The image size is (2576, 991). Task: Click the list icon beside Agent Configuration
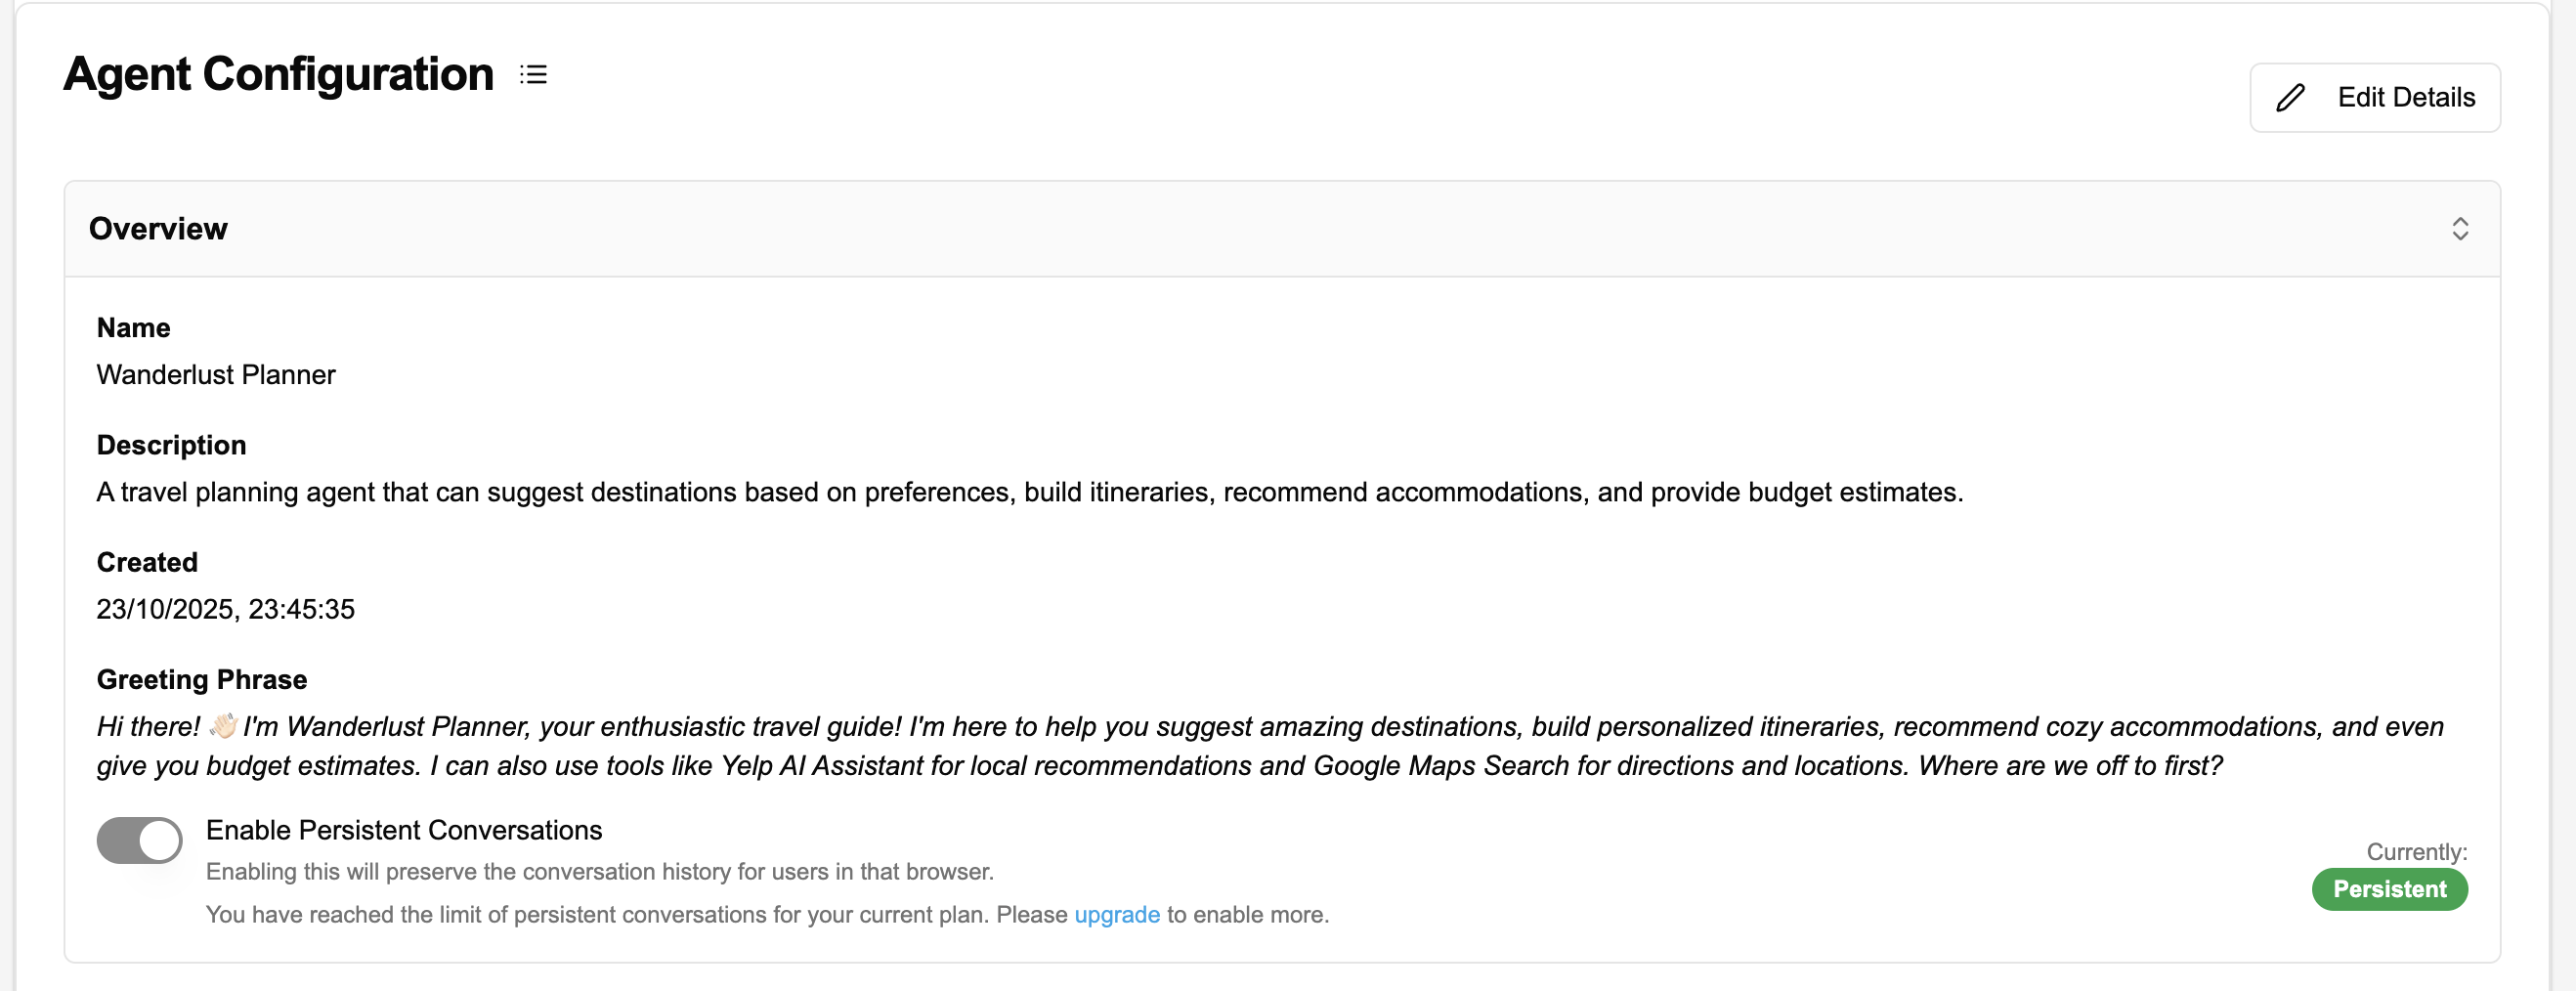(534, 75)
